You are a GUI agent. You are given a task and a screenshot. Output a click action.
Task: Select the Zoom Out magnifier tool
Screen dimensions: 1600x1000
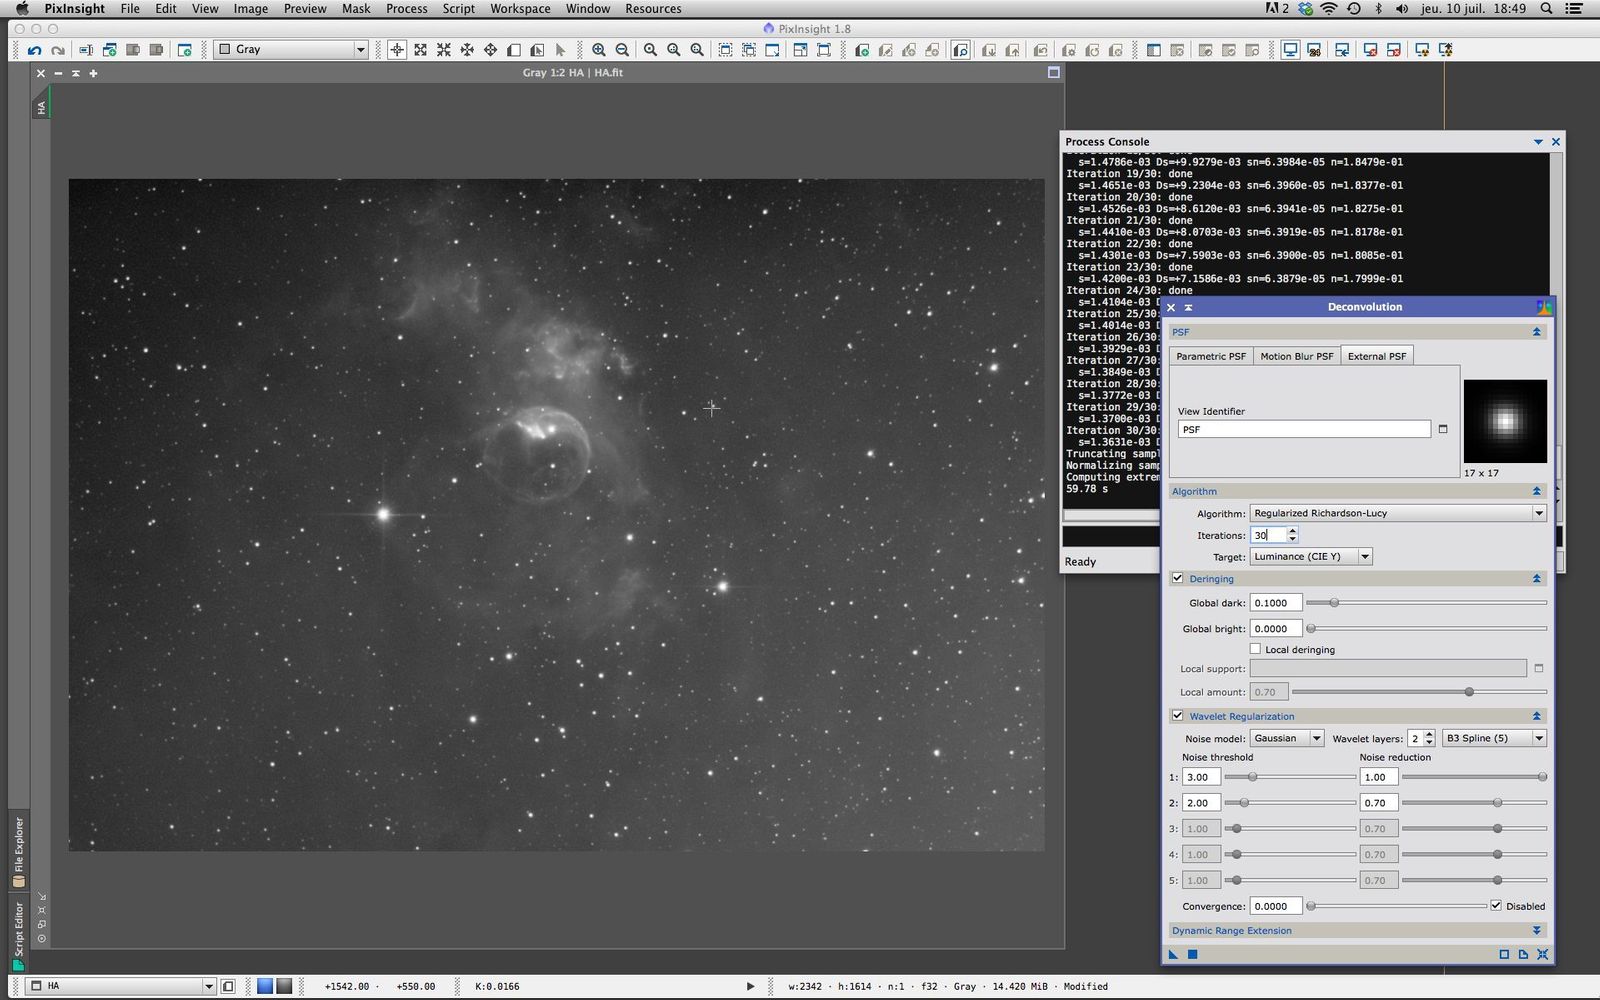click(622, 50)
